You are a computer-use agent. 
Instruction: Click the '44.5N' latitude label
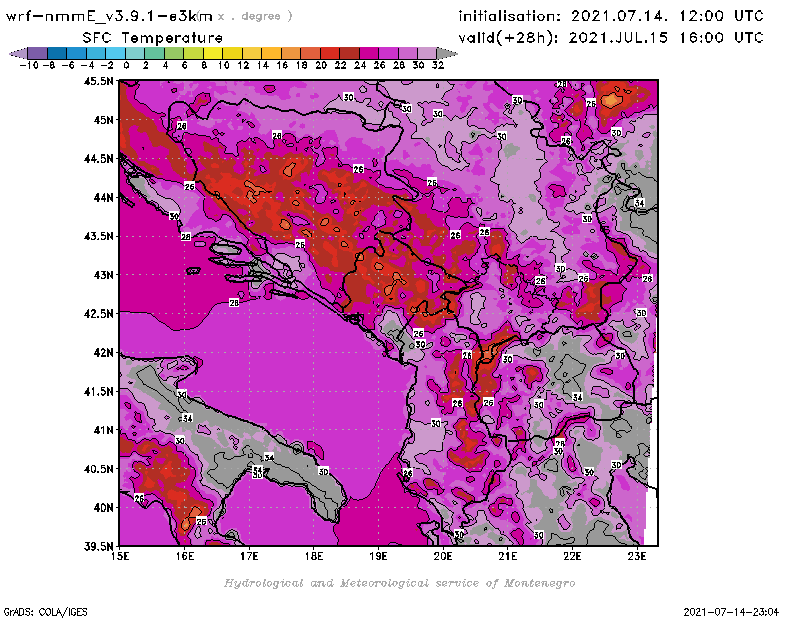99,159
